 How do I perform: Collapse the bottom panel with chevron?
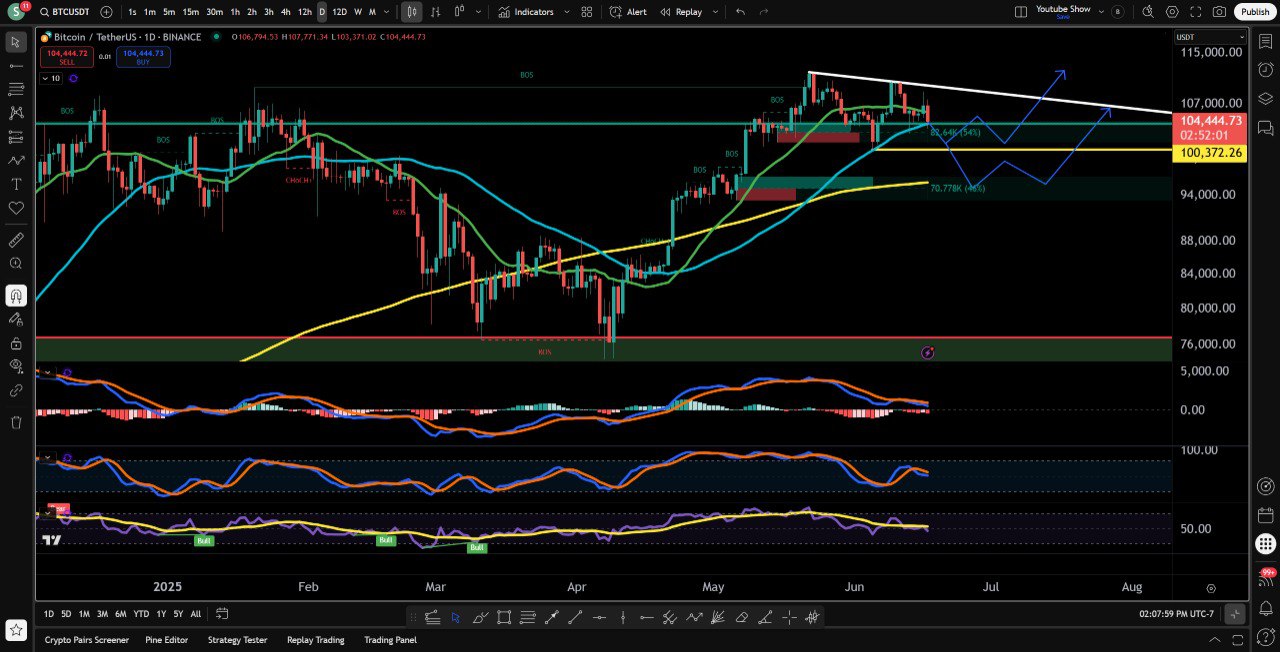coord(1215,640)
